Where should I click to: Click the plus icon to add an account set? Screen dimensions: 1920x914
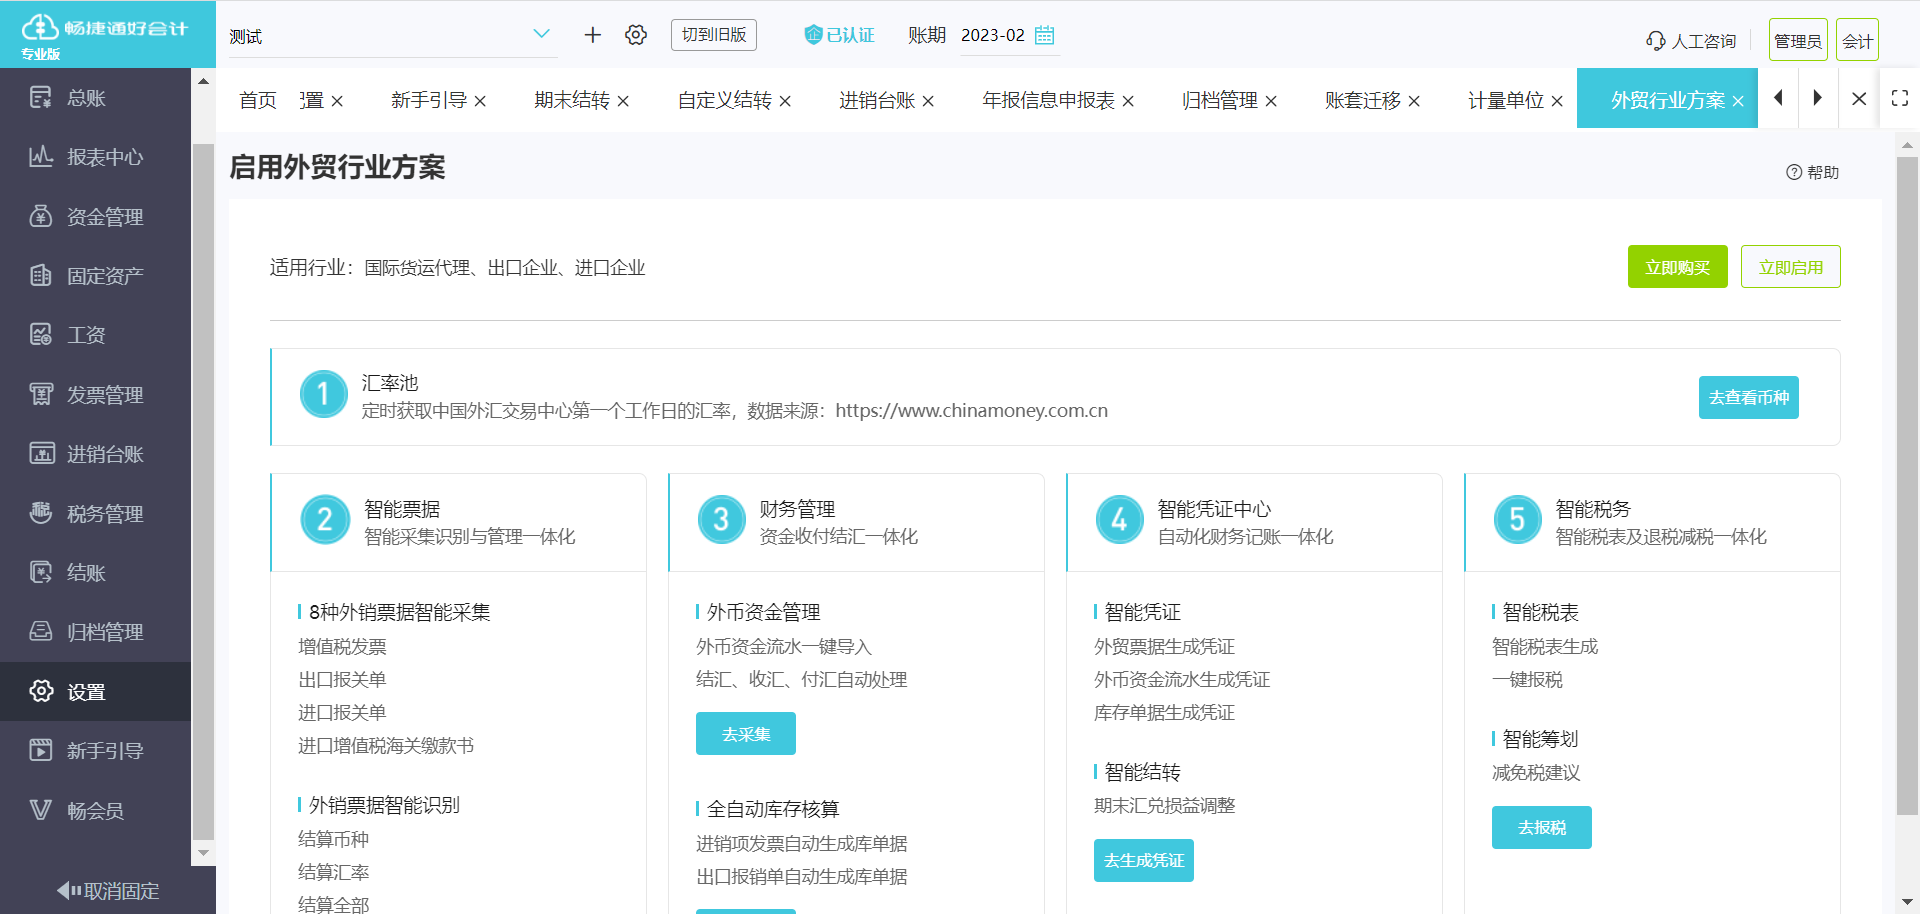click(593, 35)
